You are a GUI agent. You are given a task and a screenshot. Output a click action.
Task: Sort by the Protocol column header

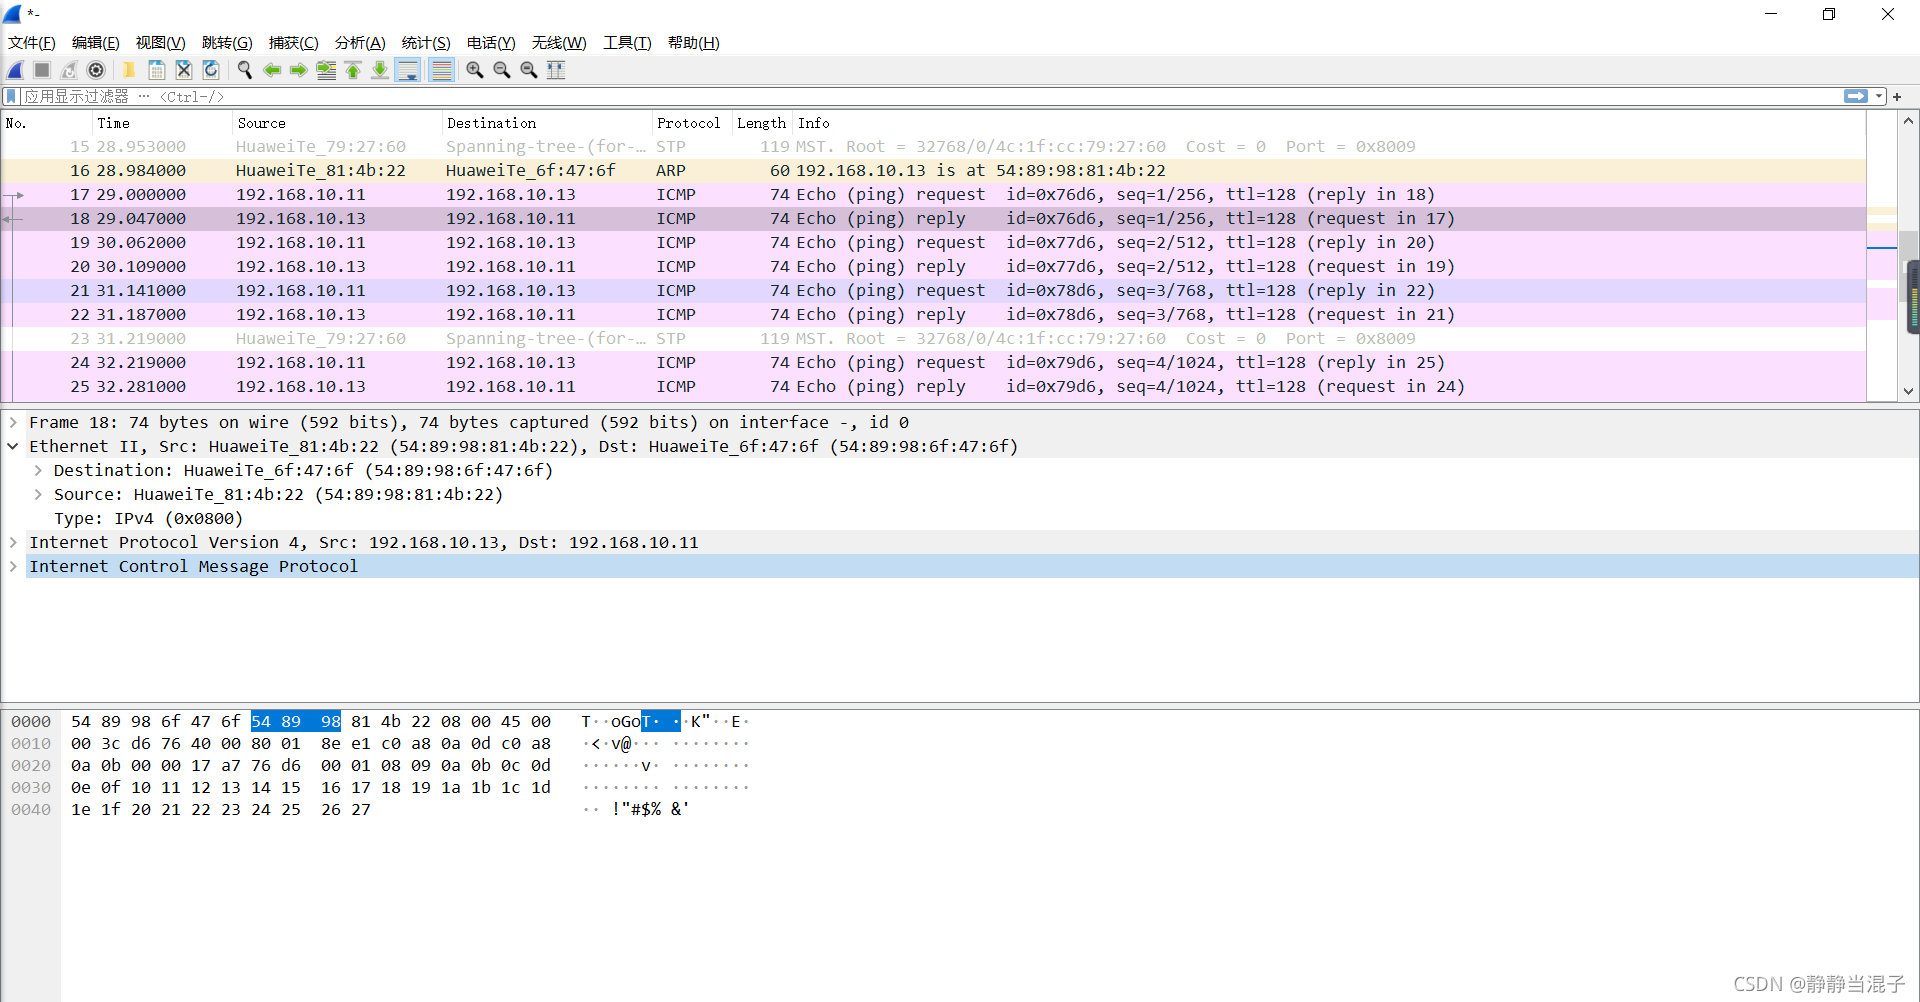pyautogui.click(x=691, y=123)
